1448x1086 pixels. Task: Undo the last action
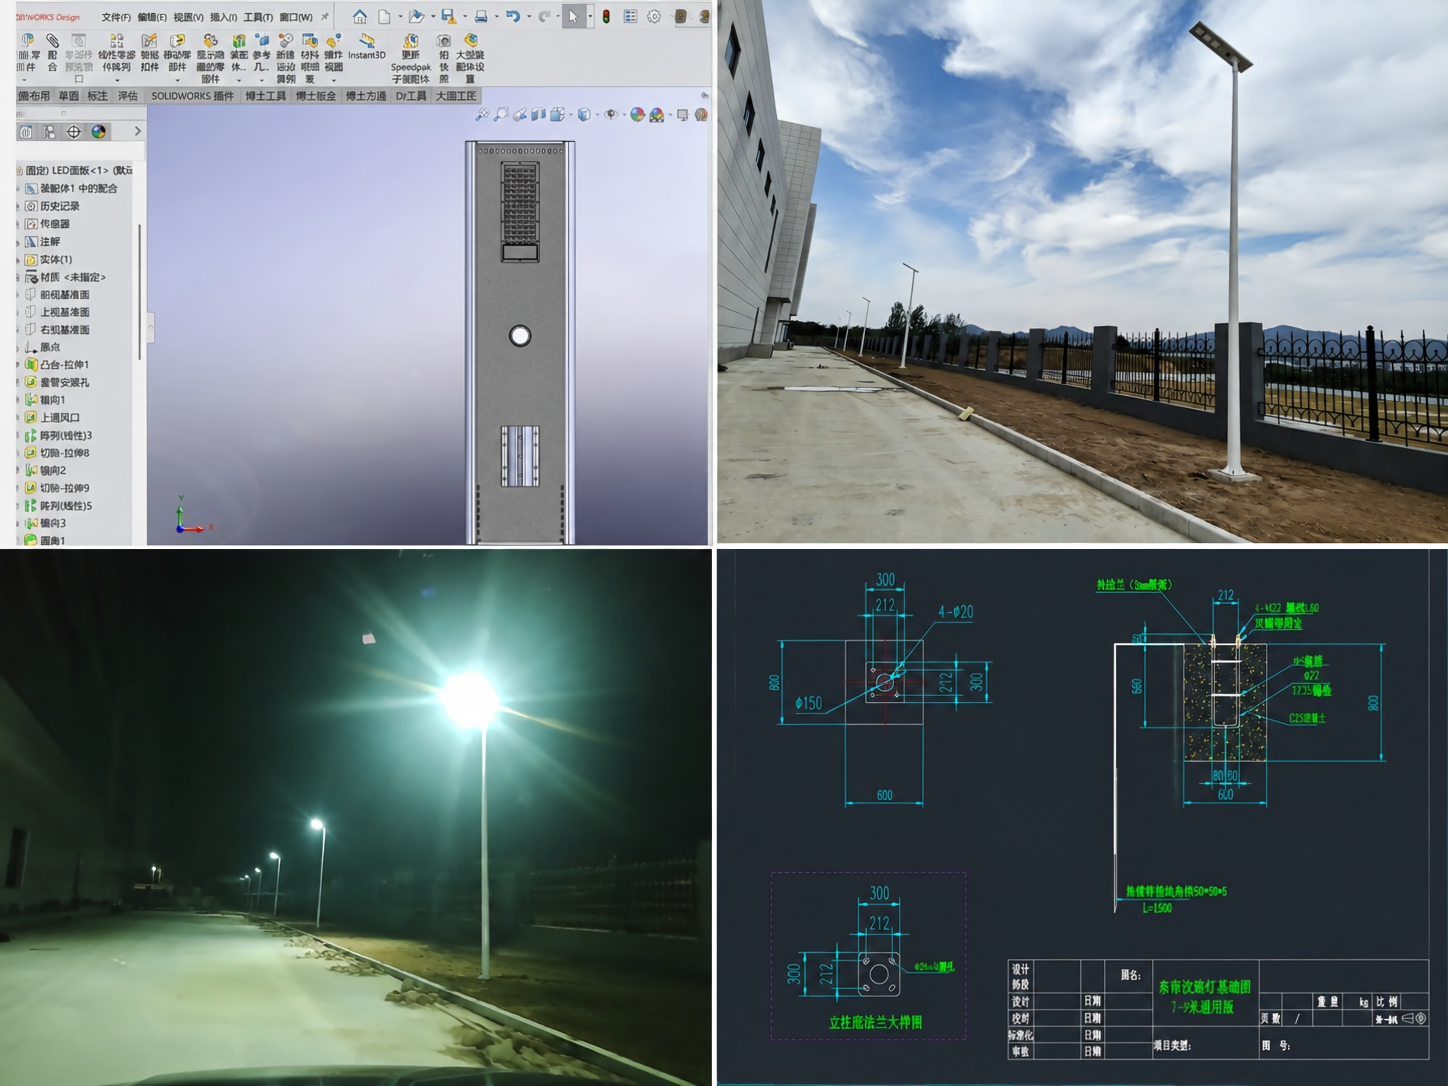[512, 16]
